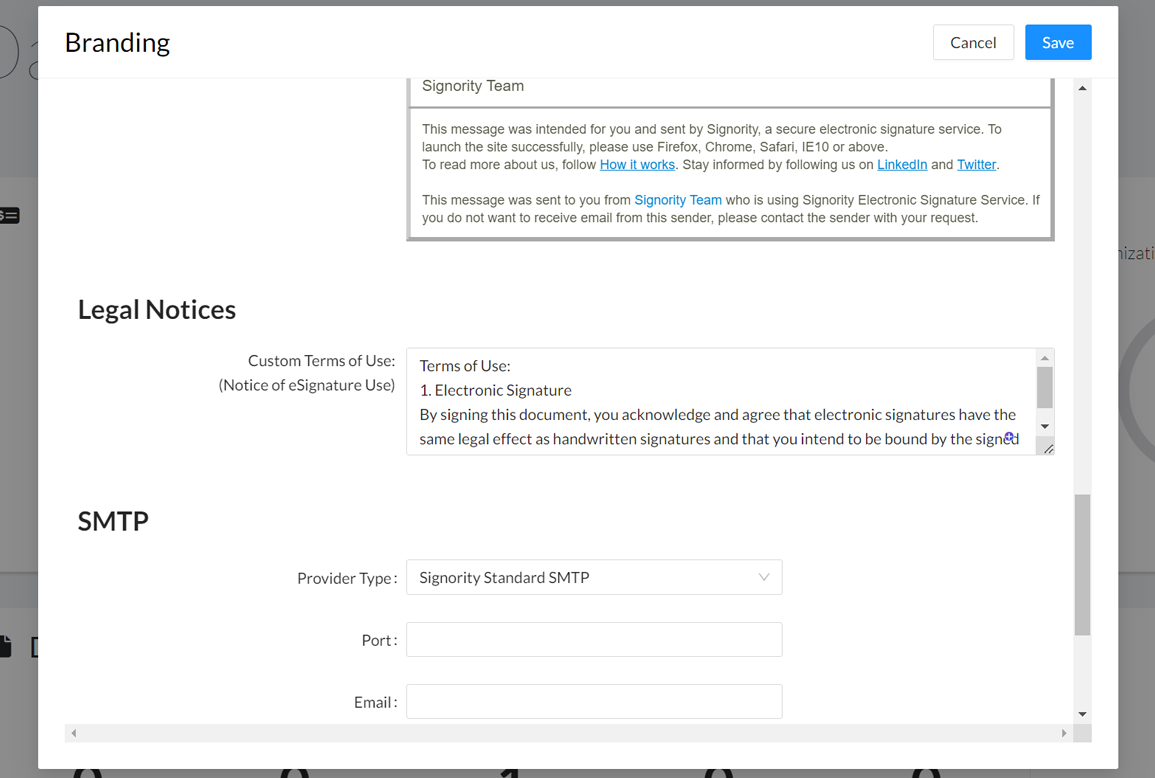
Task: Click the Port input field
Action: pyautogui.click(x=594, y=639)
